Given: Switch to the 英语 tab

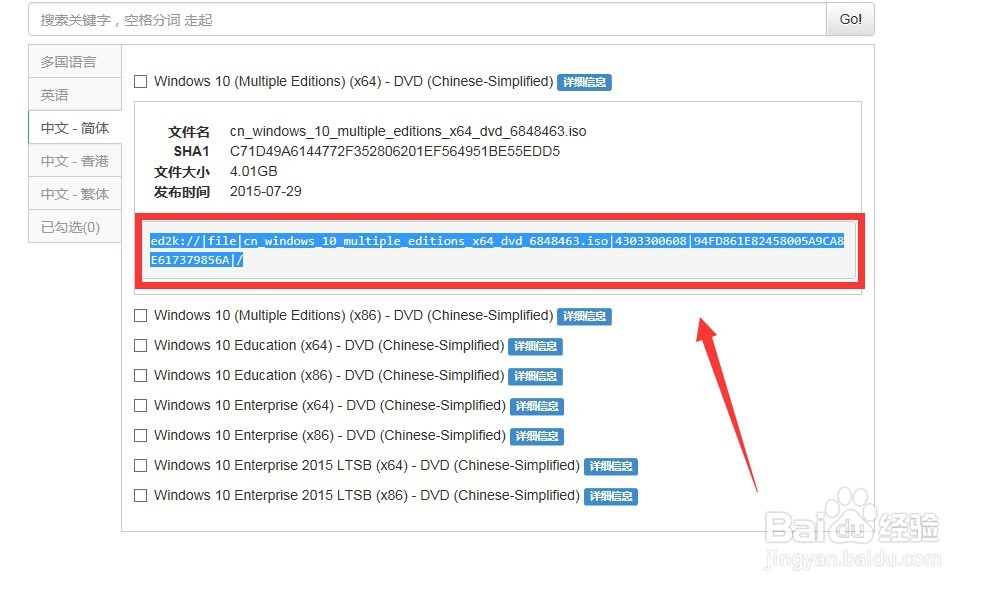Looking at the screenshot, I should [x=75, y=95].
